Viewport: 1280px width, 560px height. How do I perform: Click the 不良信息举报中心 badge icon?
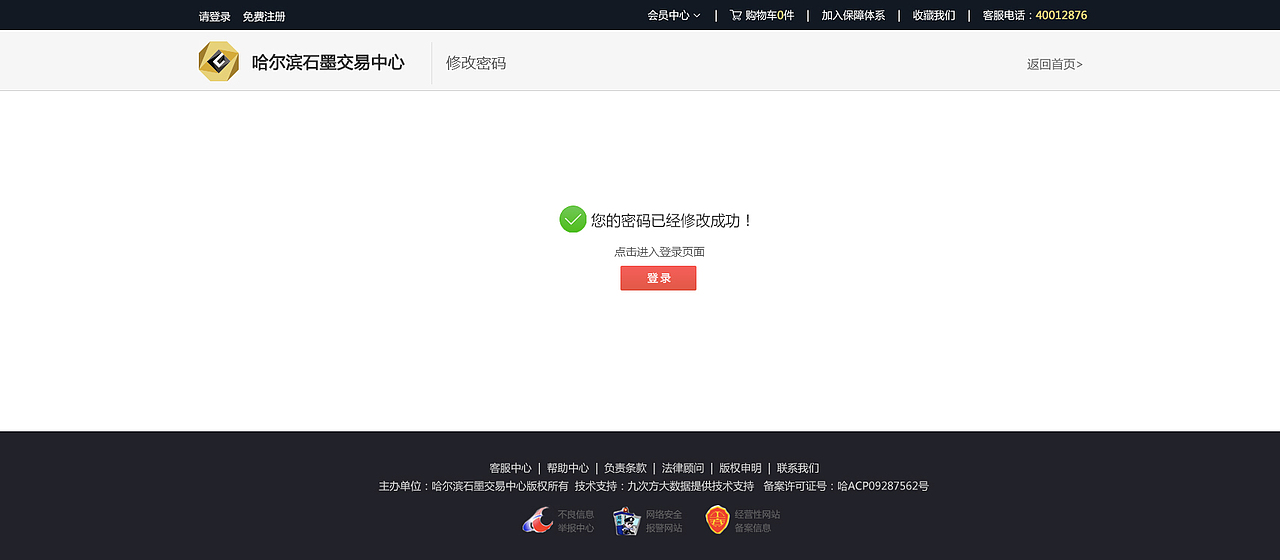(538, 521)
